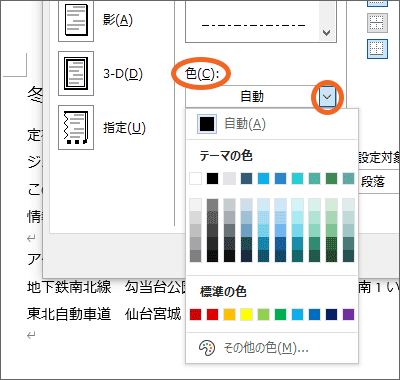The image size is (400, 380).
Task: Click the black 自動 color square icon
Action: pos(207,124)
